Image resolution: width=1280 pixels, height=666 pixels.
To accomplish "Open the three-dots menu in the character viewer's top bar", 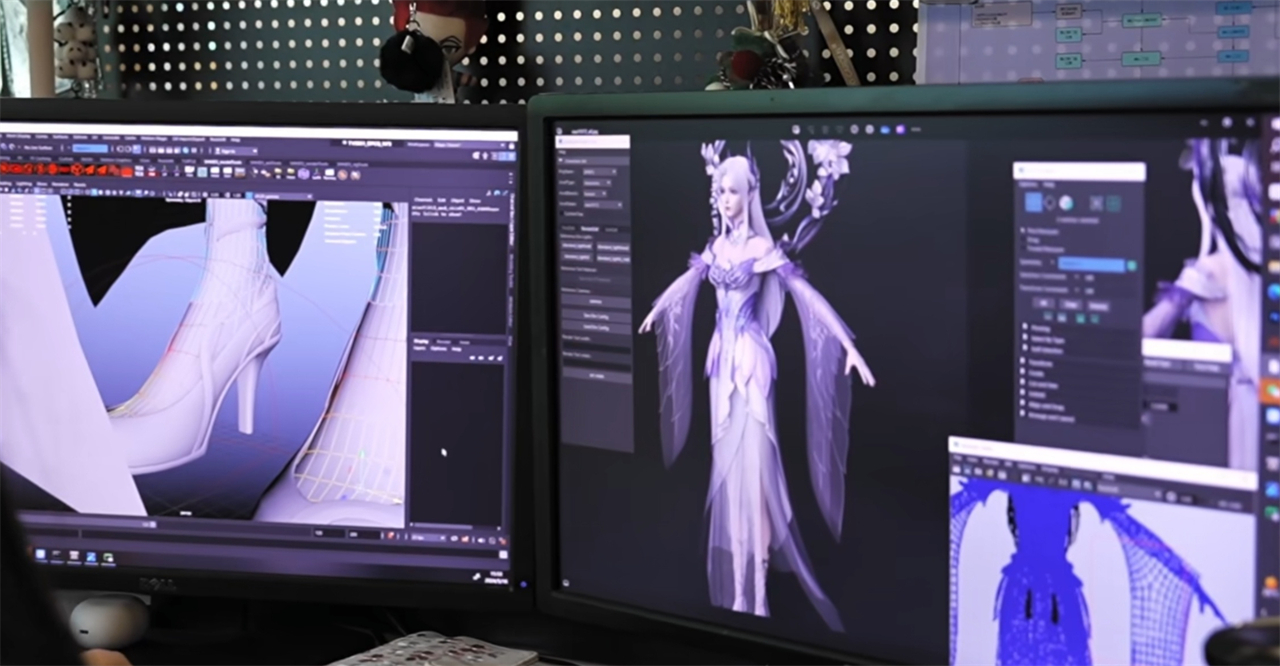I will tap(914, 129).
